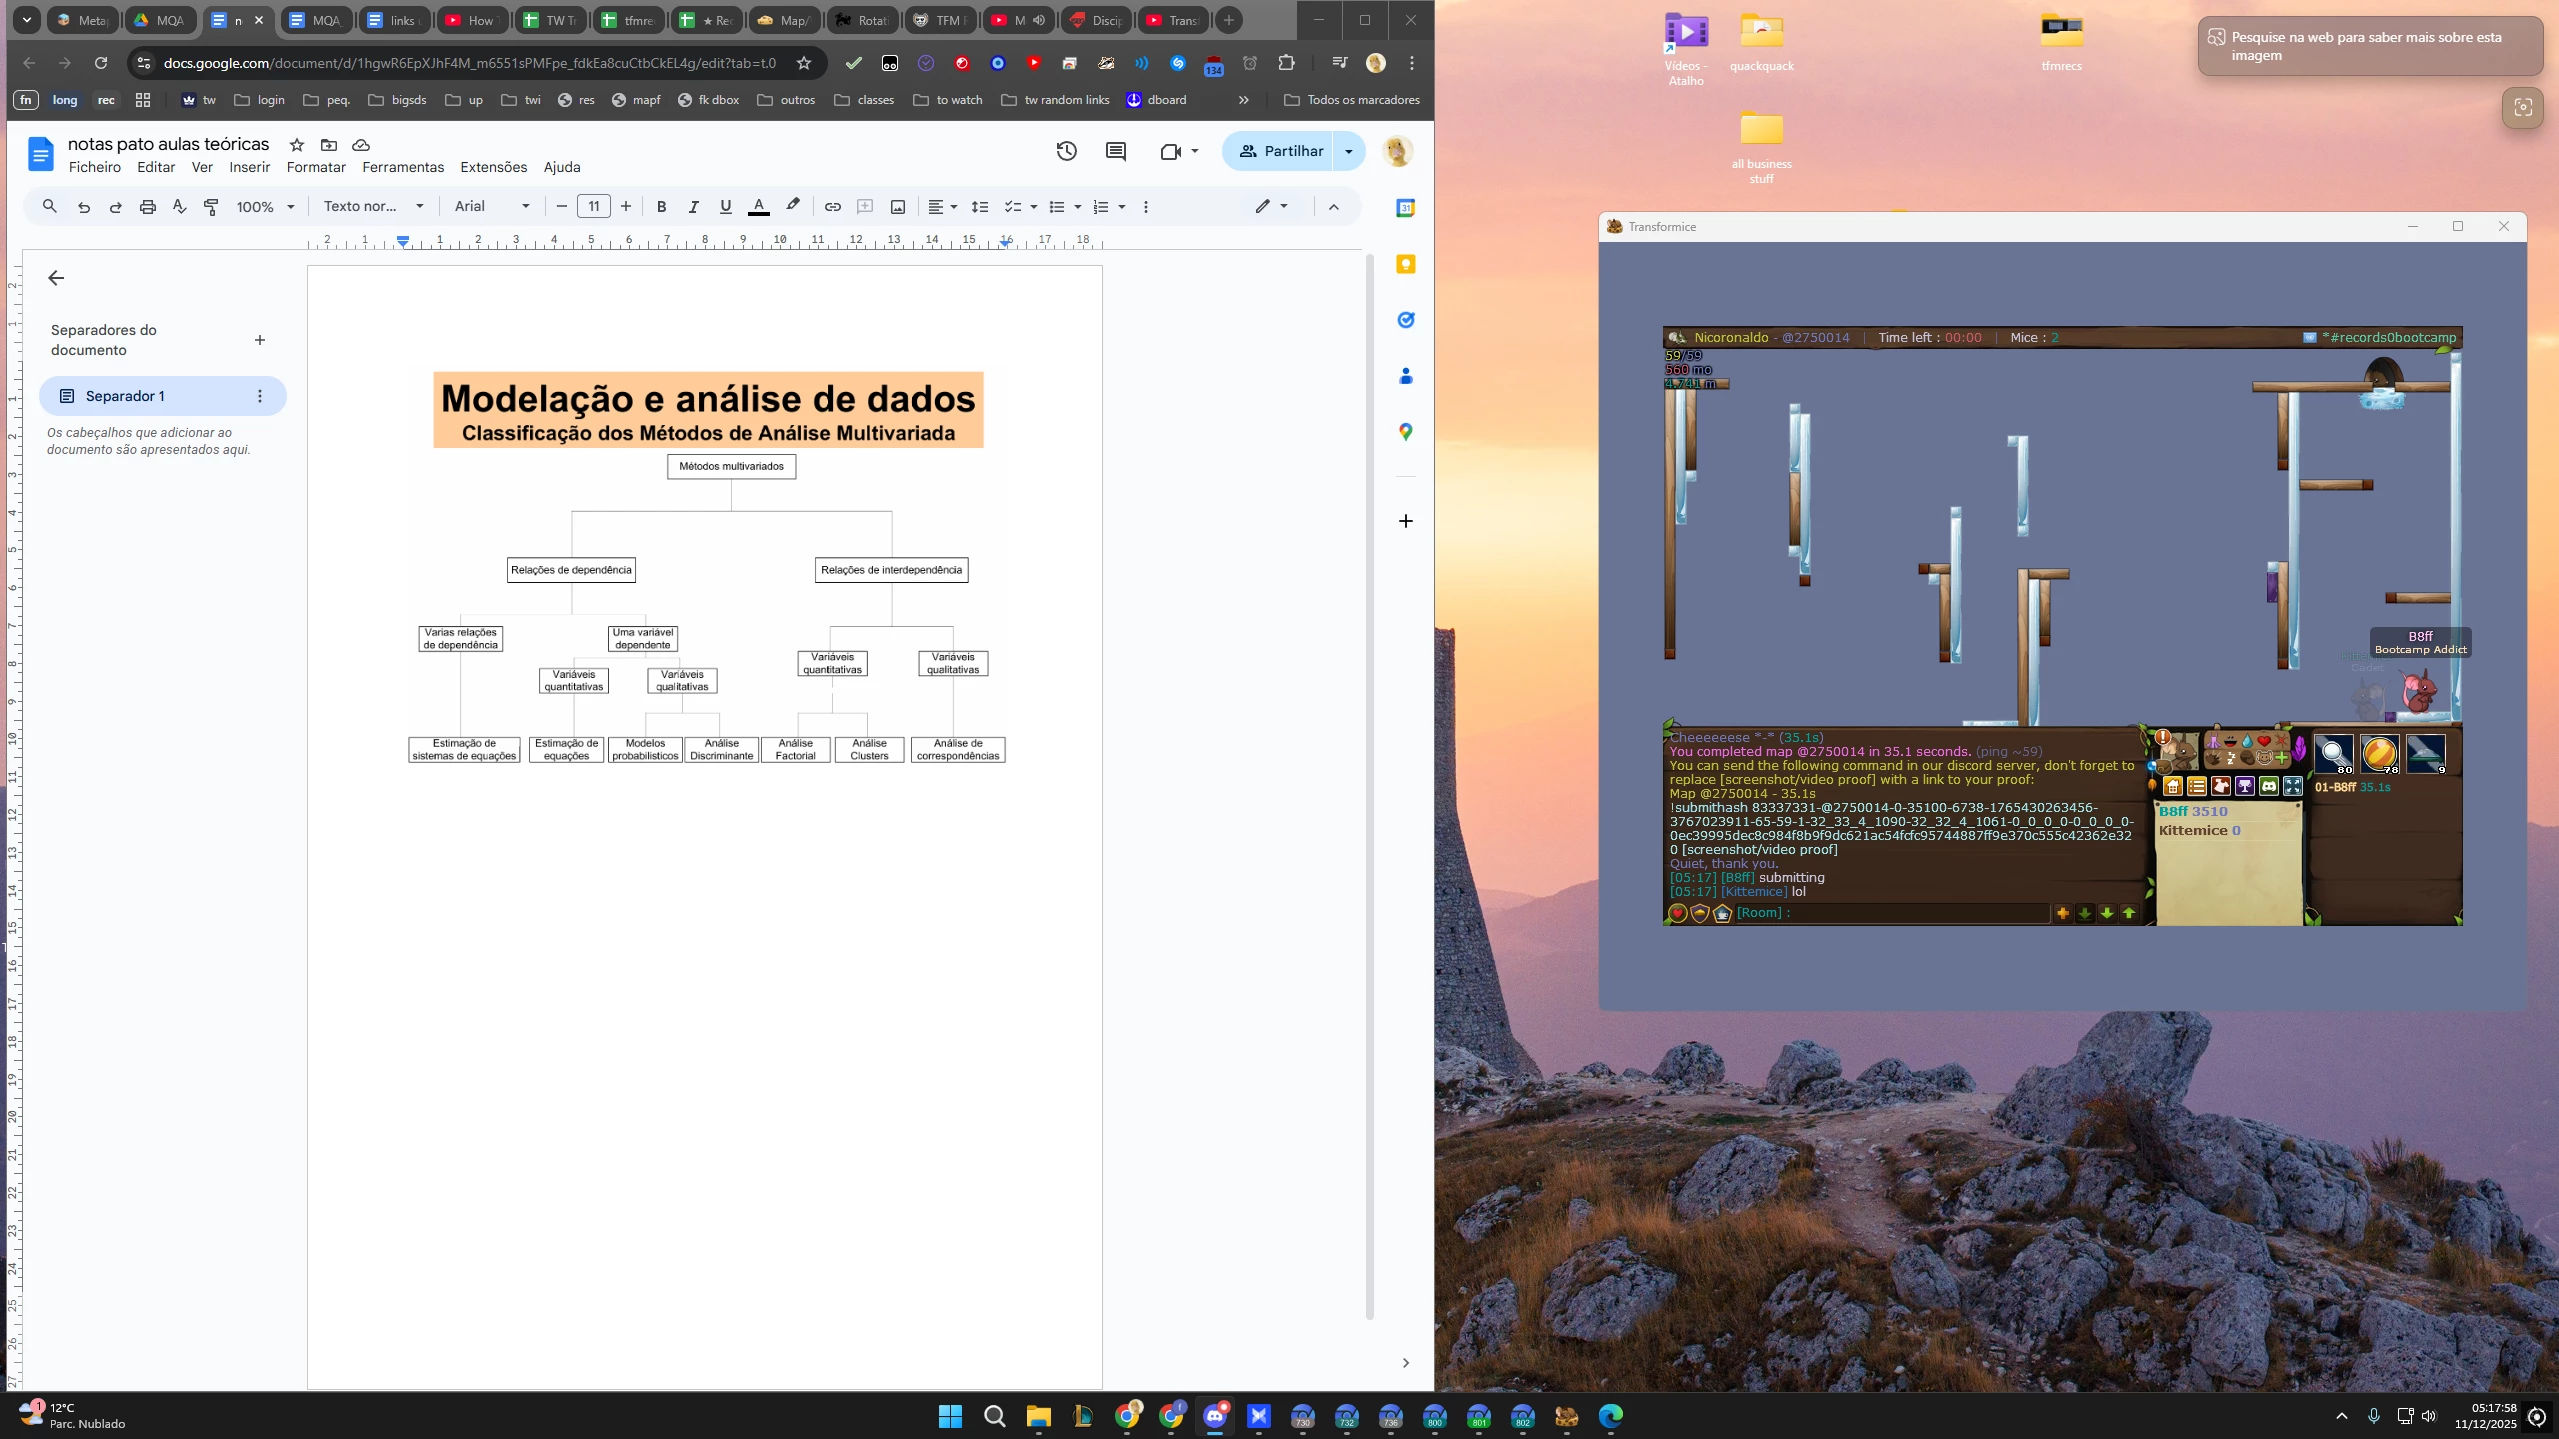Open the Transformice list menu icon

[x=2197, y=787]
